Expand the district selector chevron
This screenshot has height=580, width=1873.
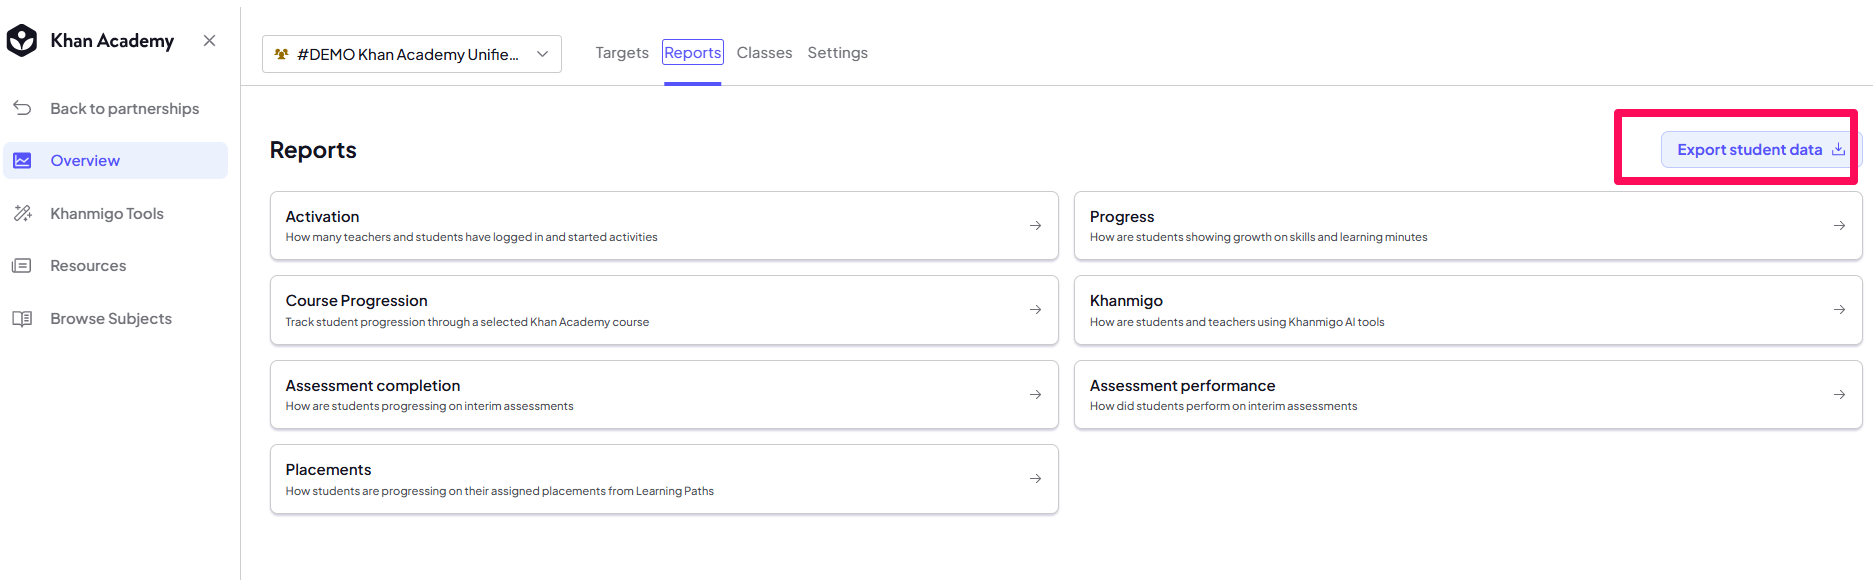tap(542, 54)
